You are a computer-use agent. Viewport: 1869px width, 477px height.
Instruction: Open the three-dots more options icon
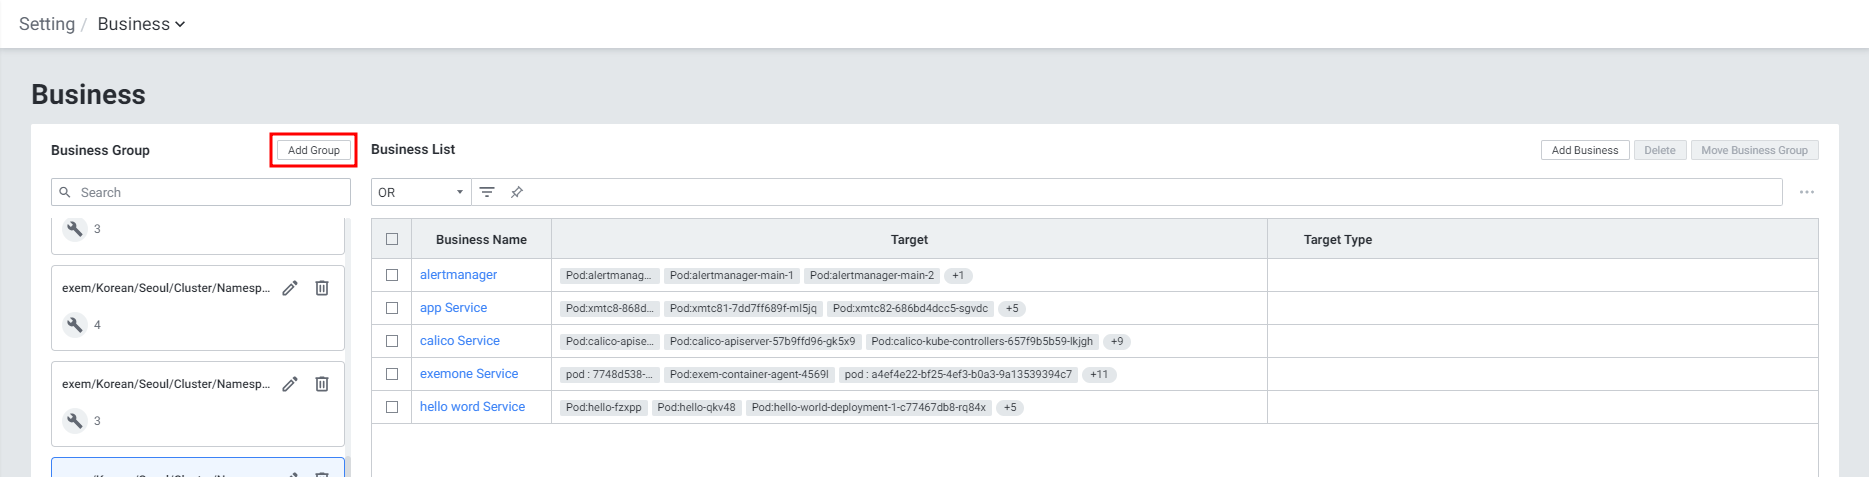(1806, 192)
